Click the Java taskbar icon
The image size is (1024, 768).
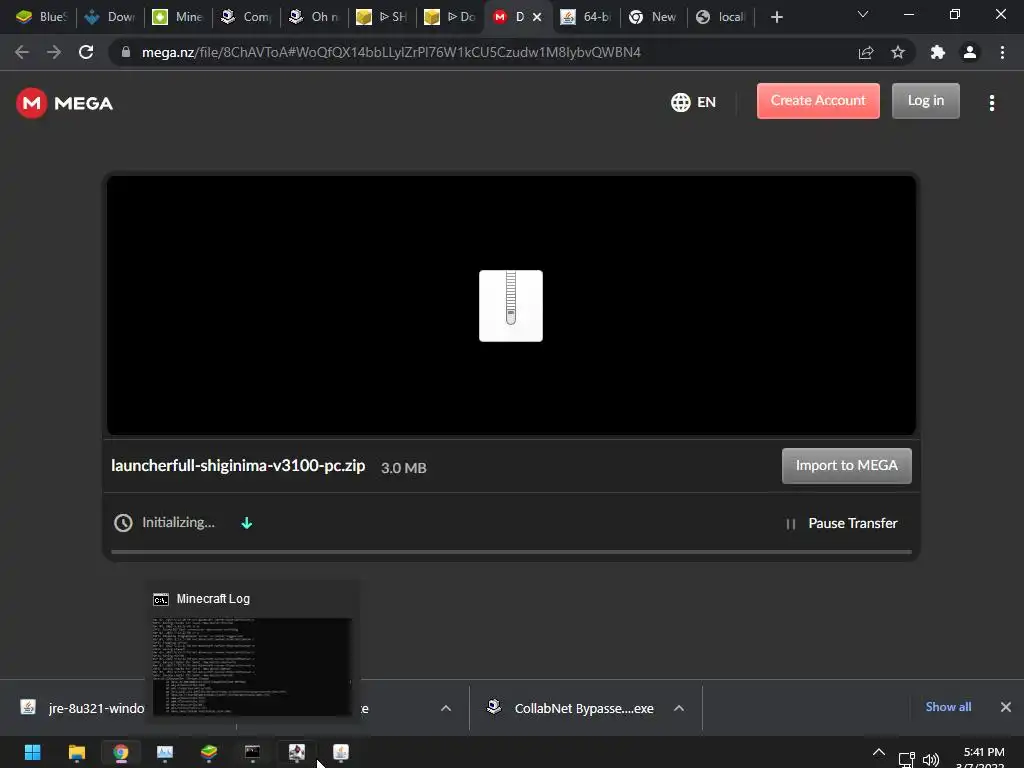341,752
